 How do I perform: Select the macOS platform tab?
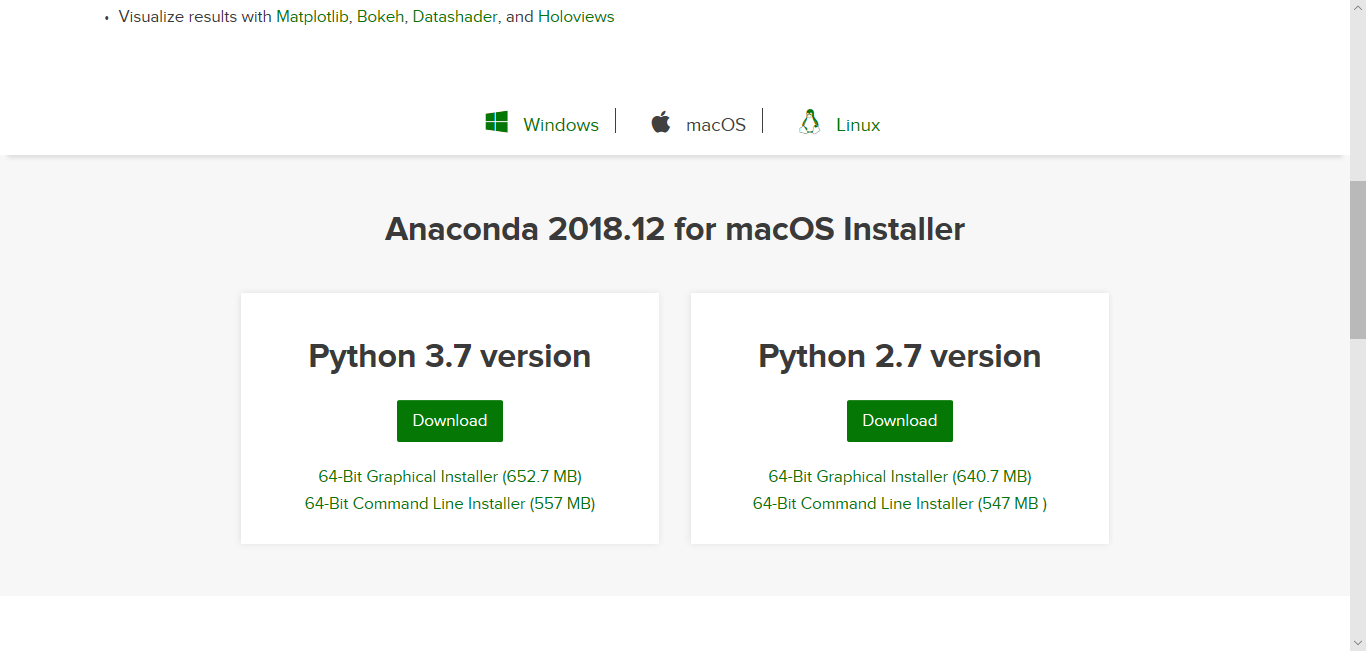point(714,124)
